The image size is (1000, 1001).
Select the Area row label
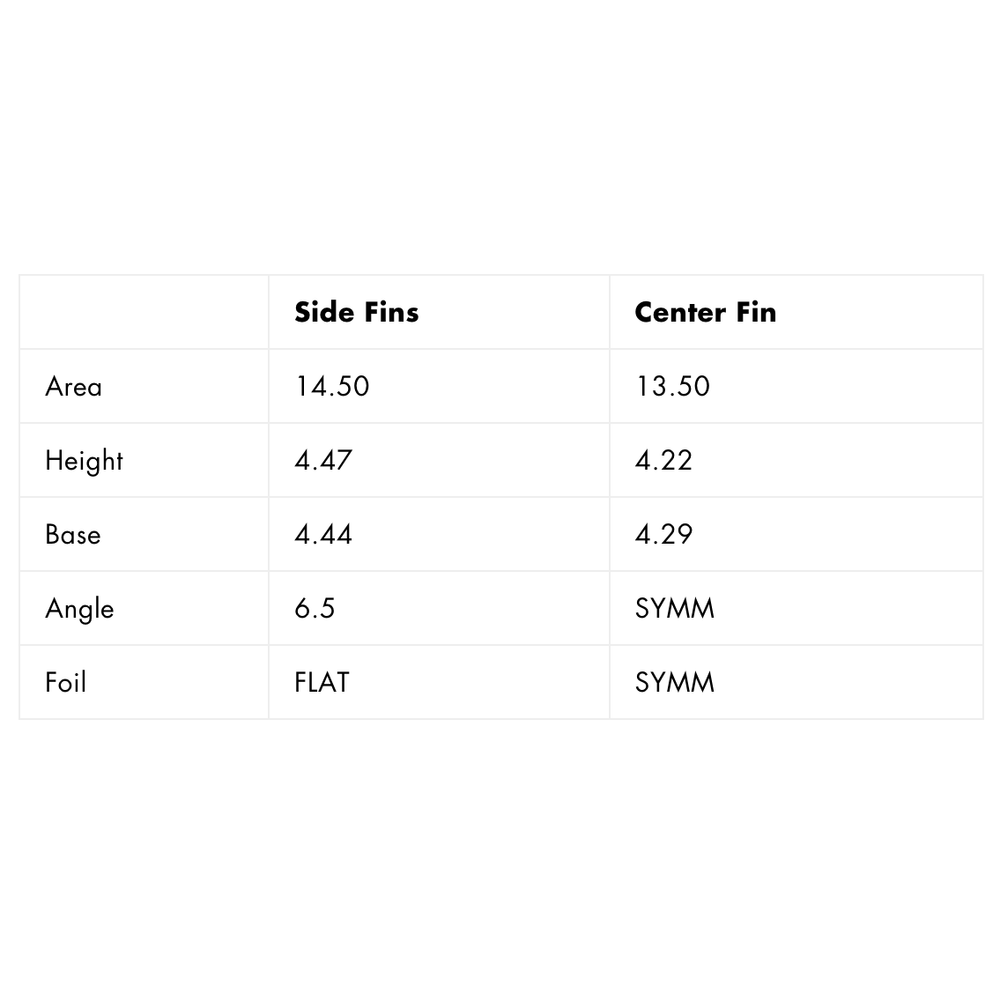pos(73,386)
